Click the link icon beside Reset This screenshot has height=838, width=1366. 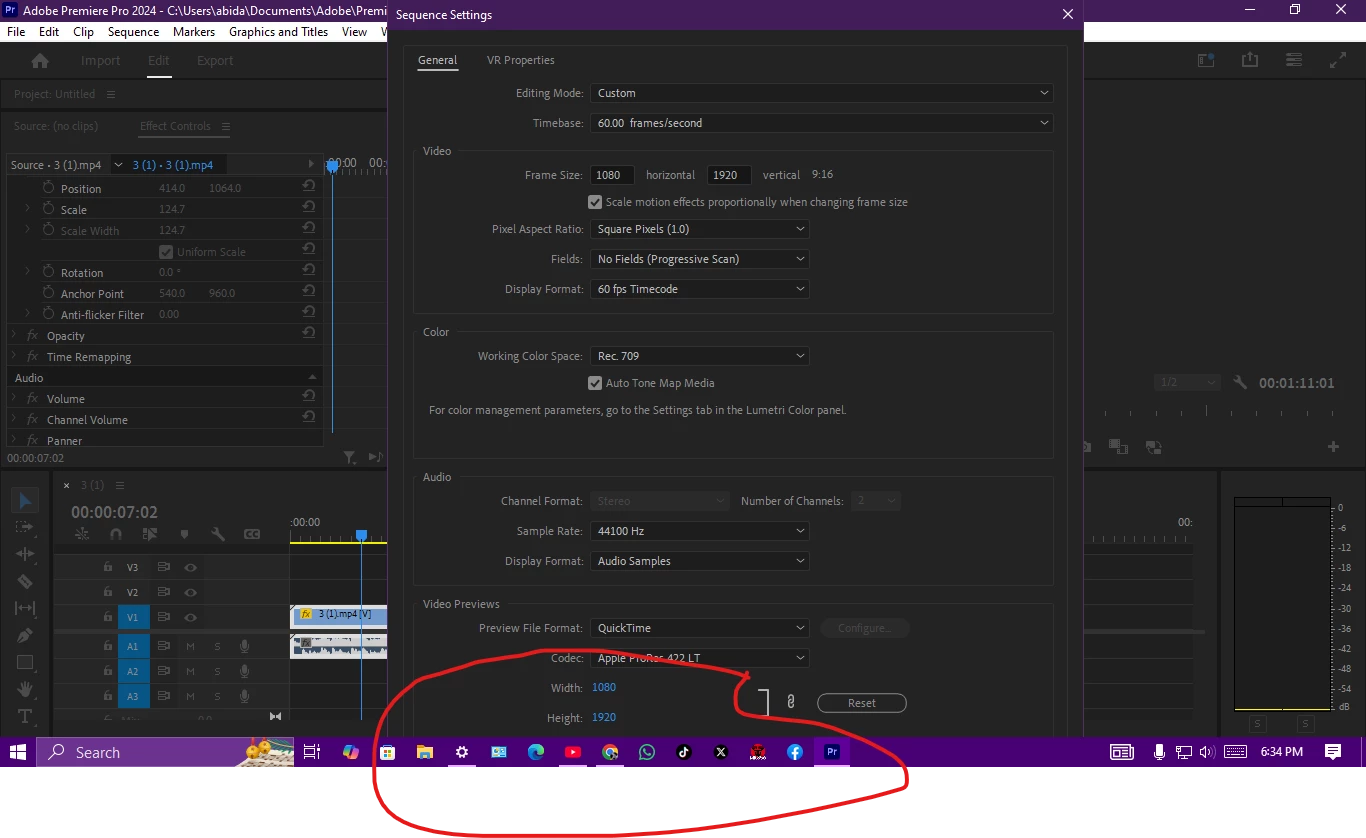[x=790, y=702]
